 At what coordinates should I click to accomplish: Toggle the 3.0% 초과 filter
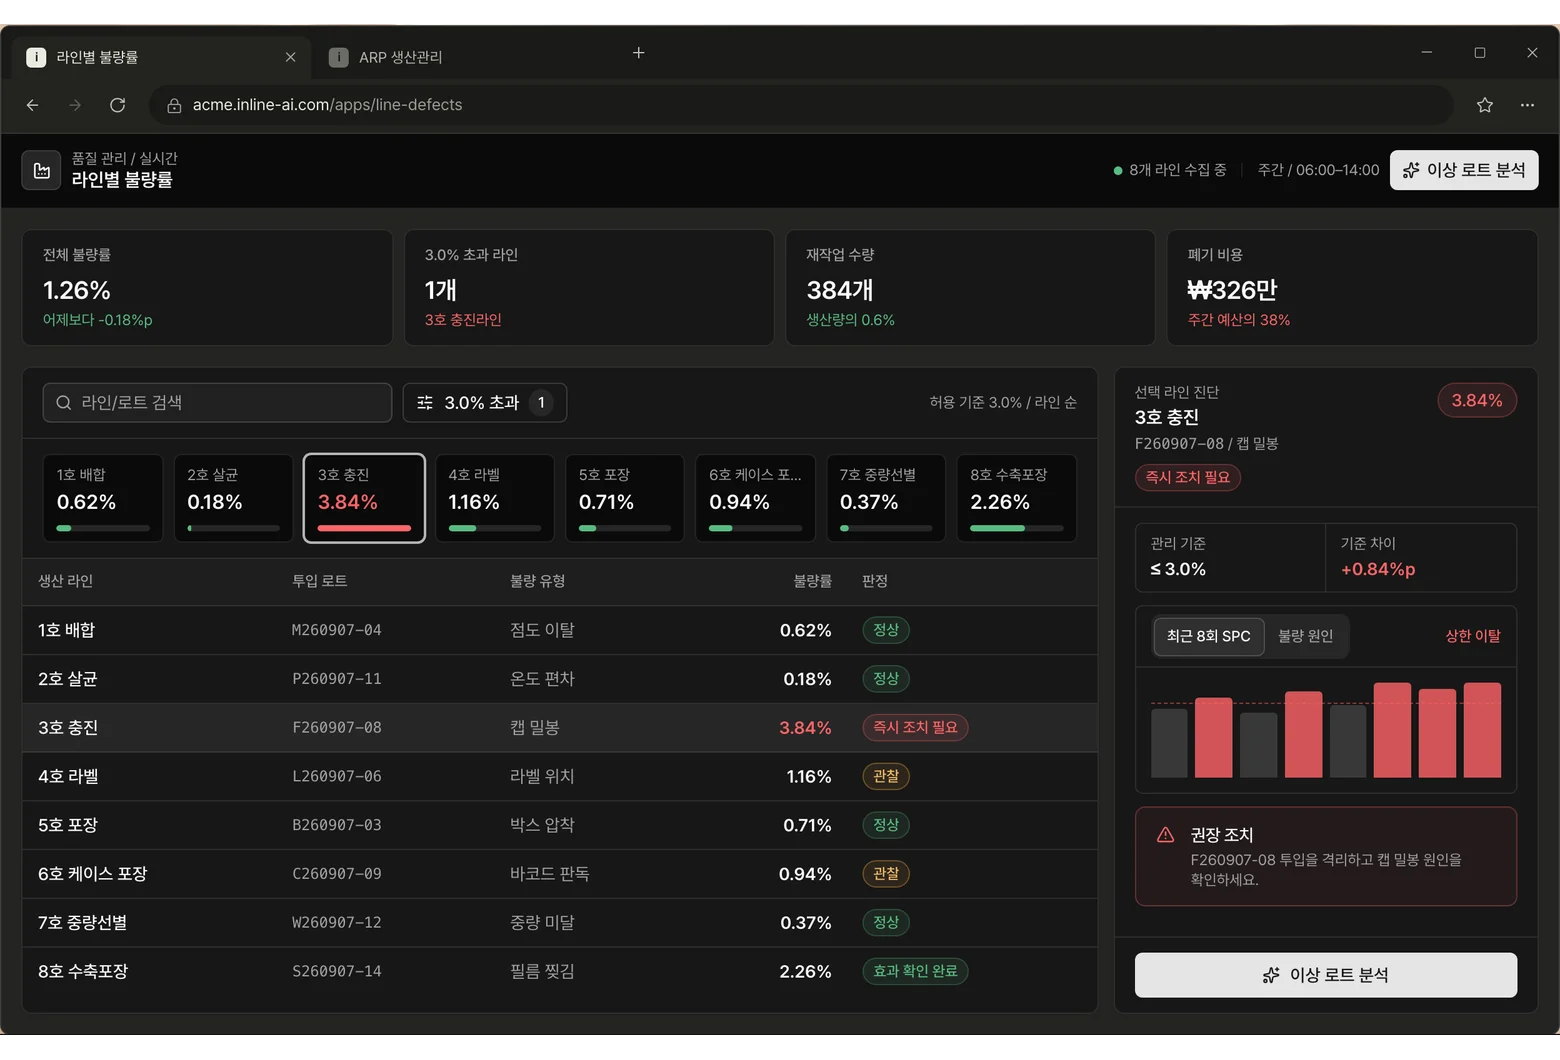point(485,403)
